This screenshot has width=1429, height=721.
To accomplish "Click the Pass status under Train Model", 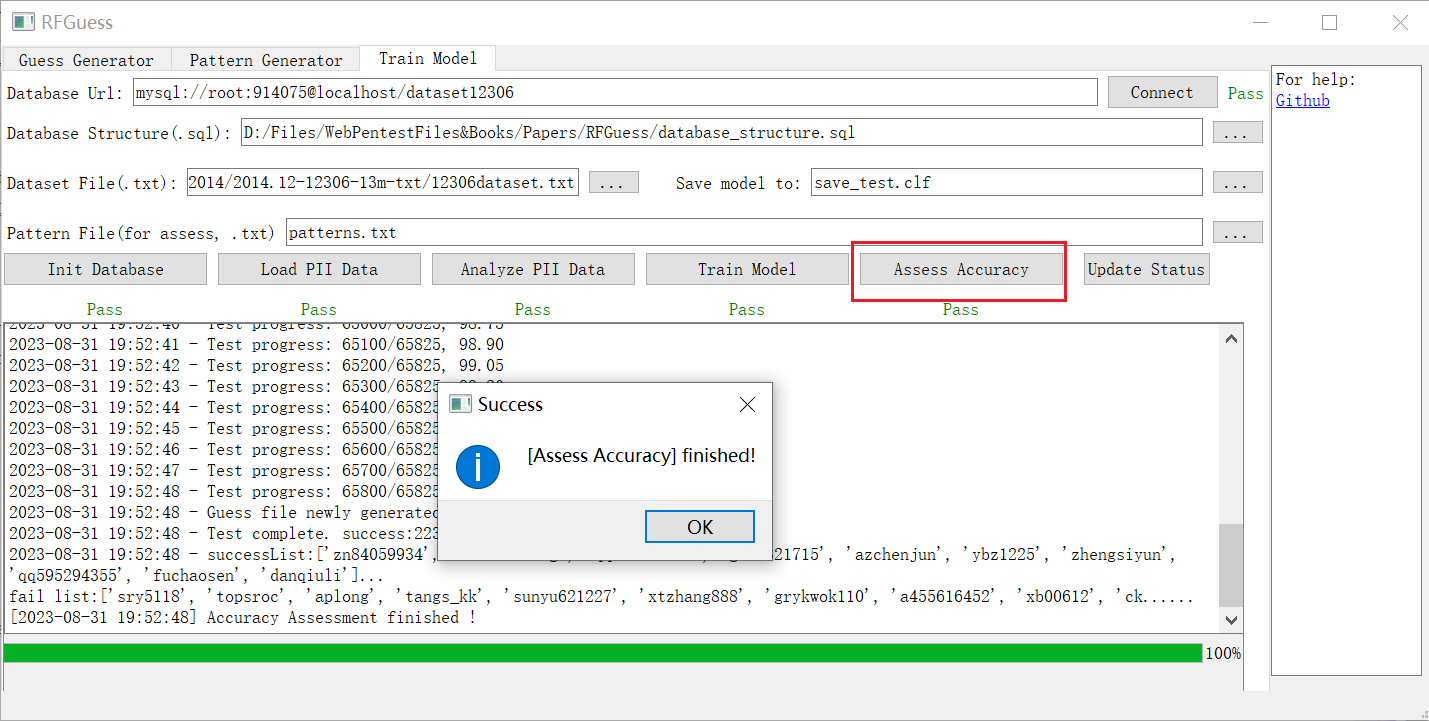I will point(747,310).
